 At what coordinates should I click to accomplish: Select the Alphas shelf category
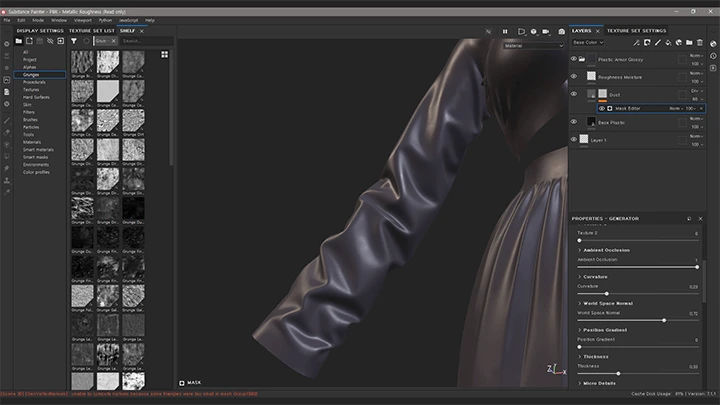[x=29, y=67]
